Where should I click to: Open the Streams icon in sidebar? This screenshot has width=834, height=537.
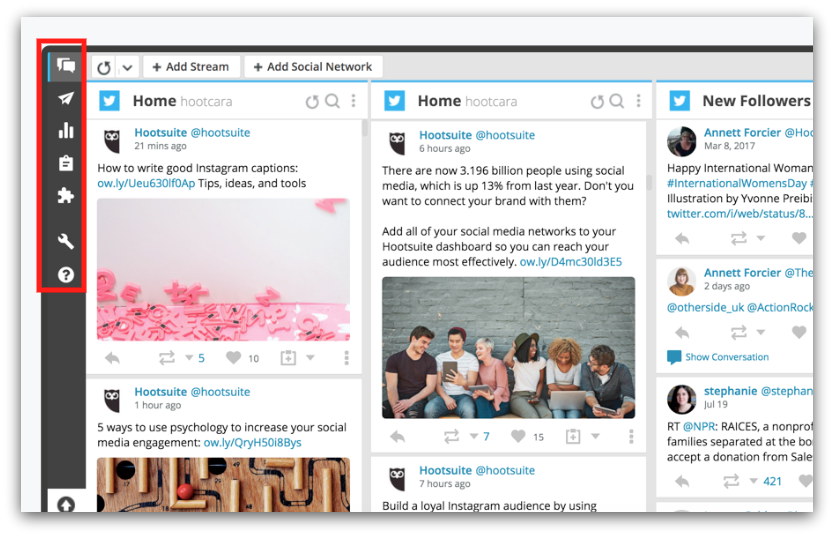coord(66,66)
